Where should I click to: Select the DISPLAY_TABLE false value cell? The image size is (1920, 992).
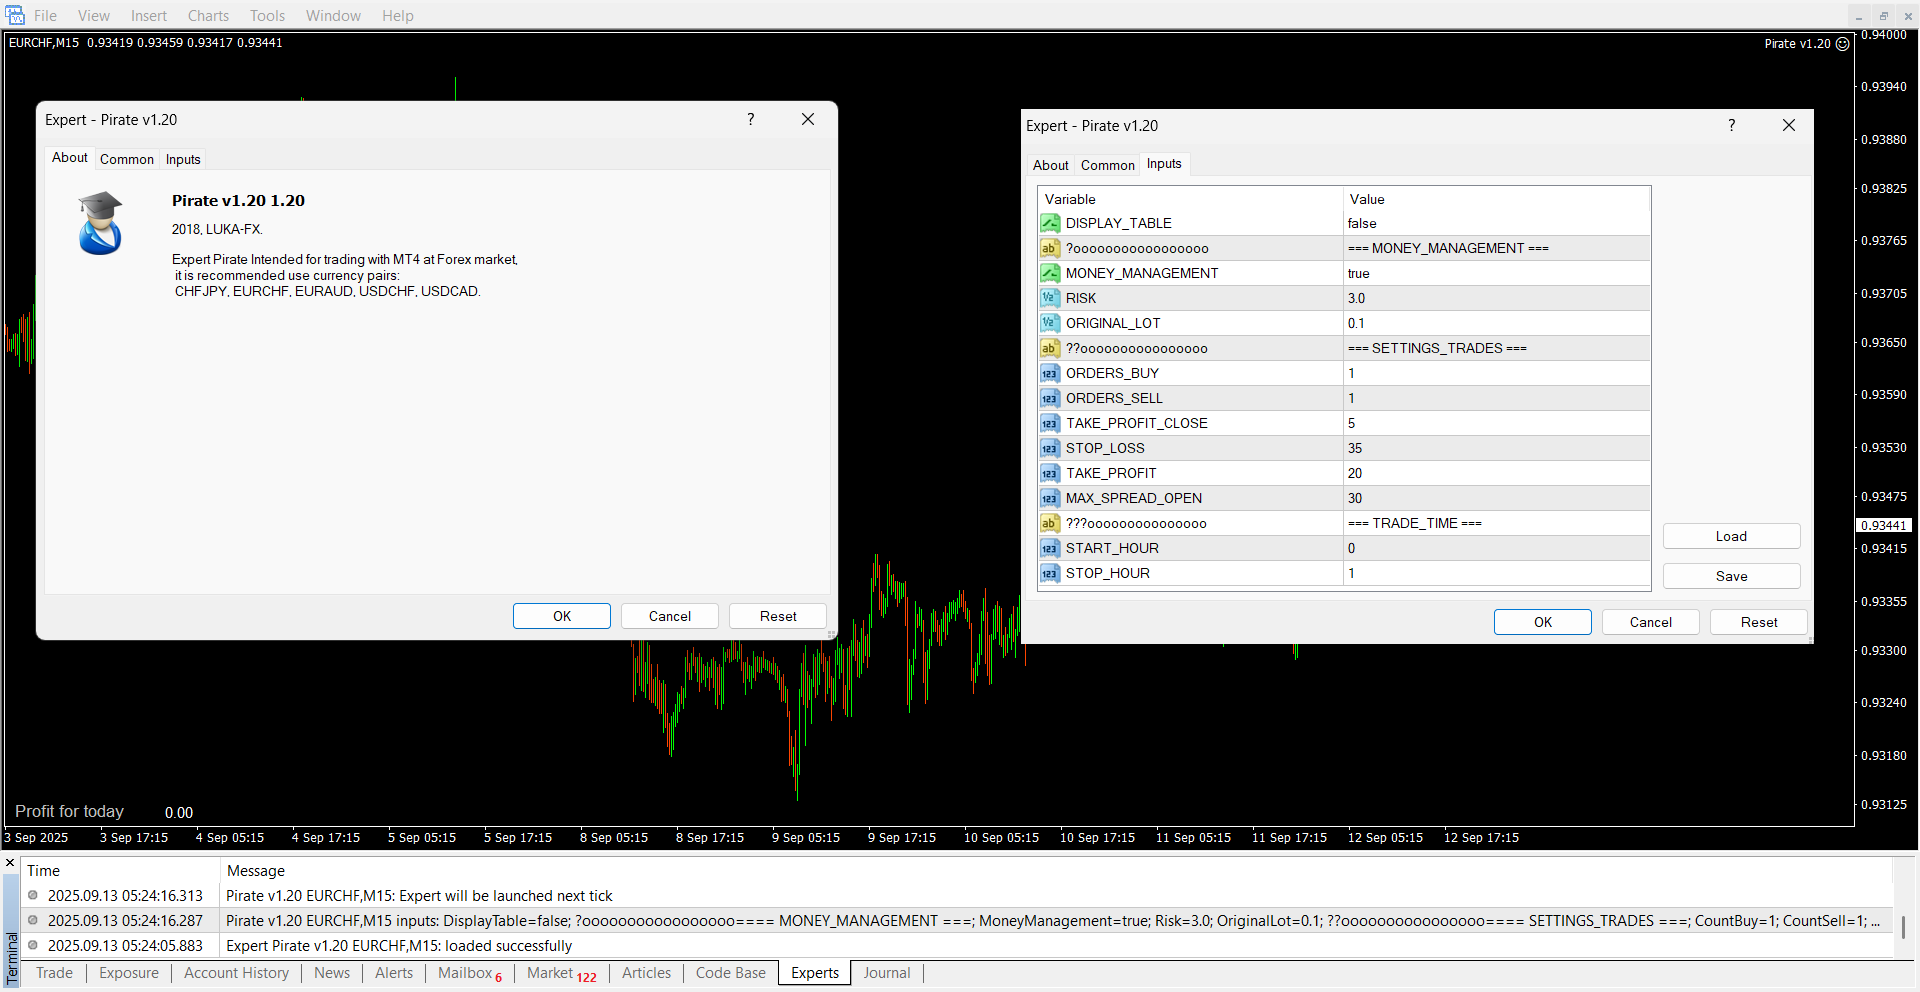1495,223
